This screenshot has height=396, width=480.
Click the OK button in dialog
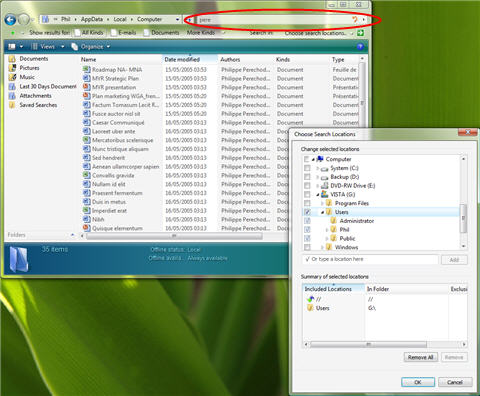click(418, 382)
